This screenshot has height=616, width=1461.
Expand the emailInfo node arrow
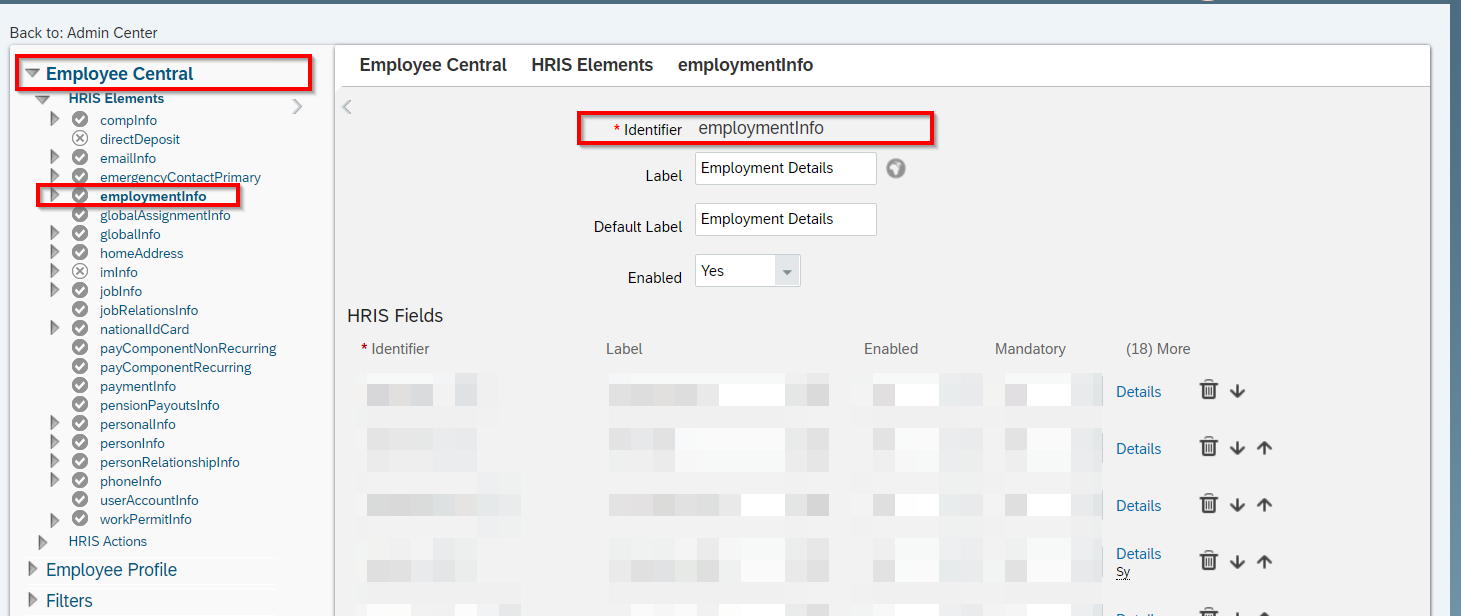click(55, 158)
